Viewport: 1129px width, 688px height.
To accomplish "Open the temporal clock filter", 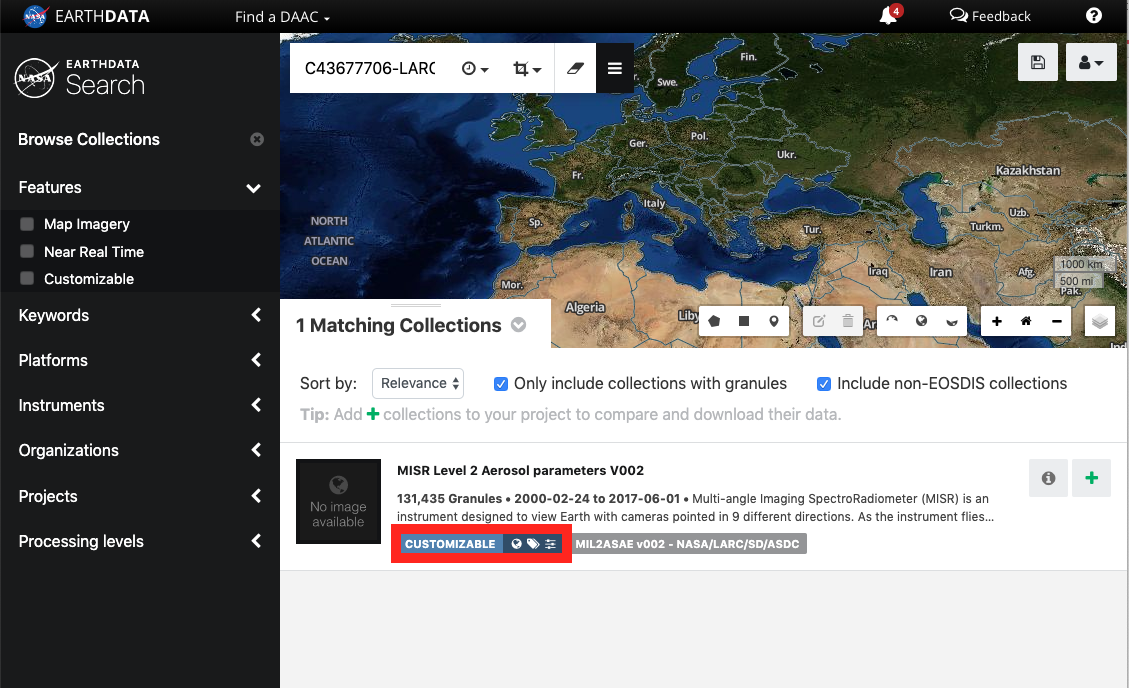I will (x=474, y=68).
